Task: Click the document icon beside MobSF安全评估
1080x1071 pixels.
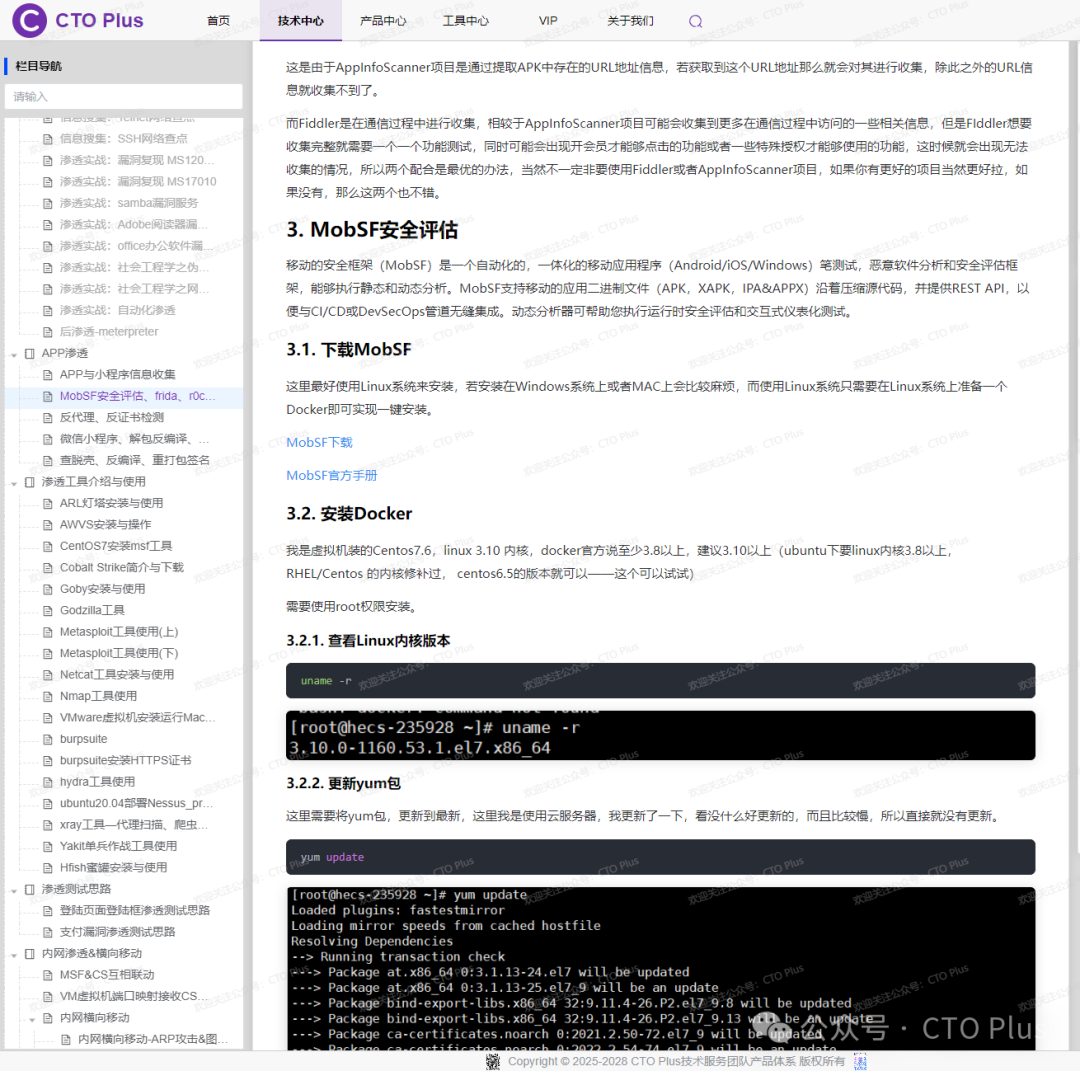Action: tap(48, 396)
